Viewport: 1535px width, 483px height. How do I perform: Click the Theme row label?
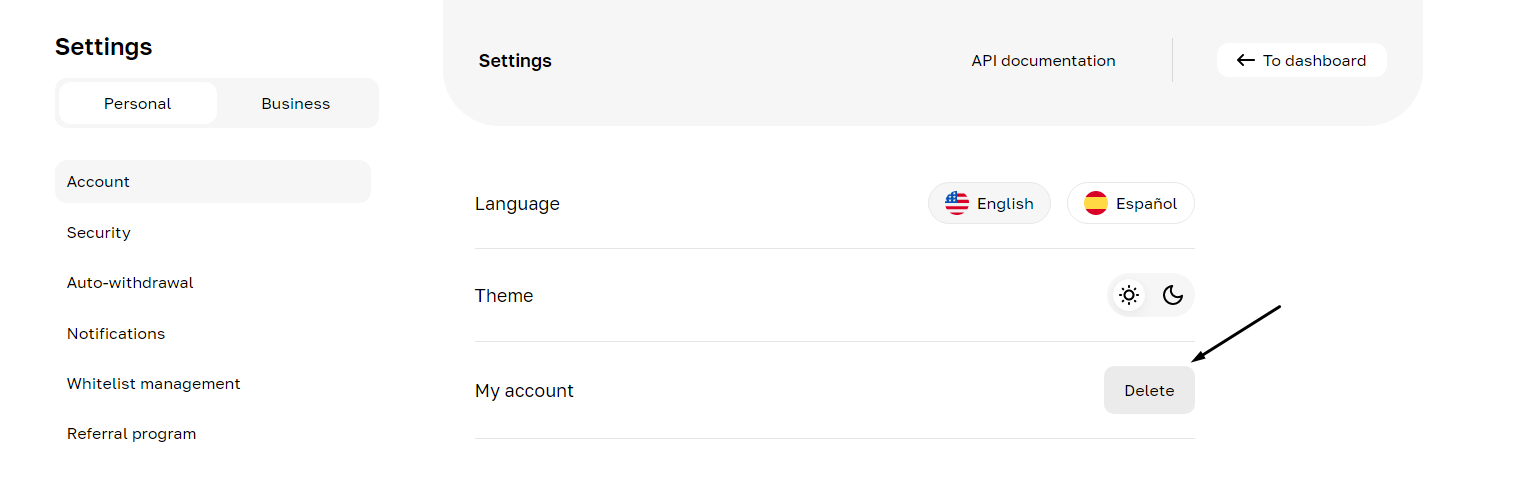click(x=504, y=295)
